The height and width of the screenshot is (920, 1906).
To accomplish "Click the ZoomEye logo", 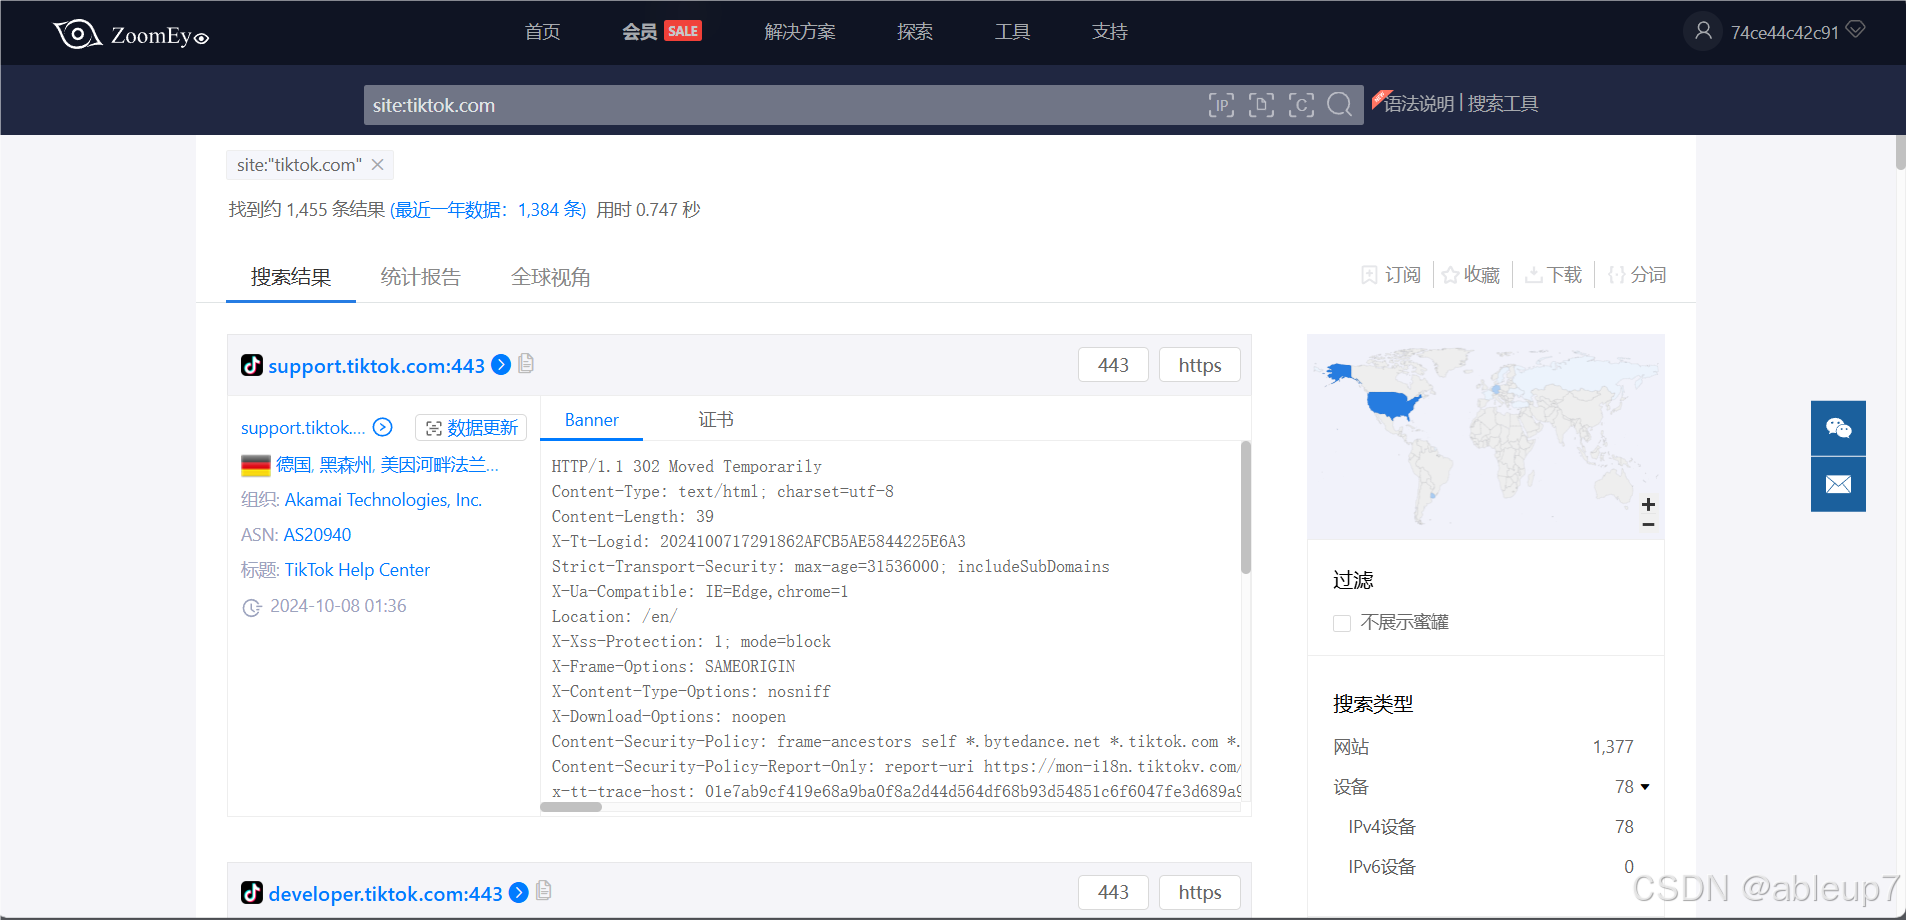I will coord(131,34).
